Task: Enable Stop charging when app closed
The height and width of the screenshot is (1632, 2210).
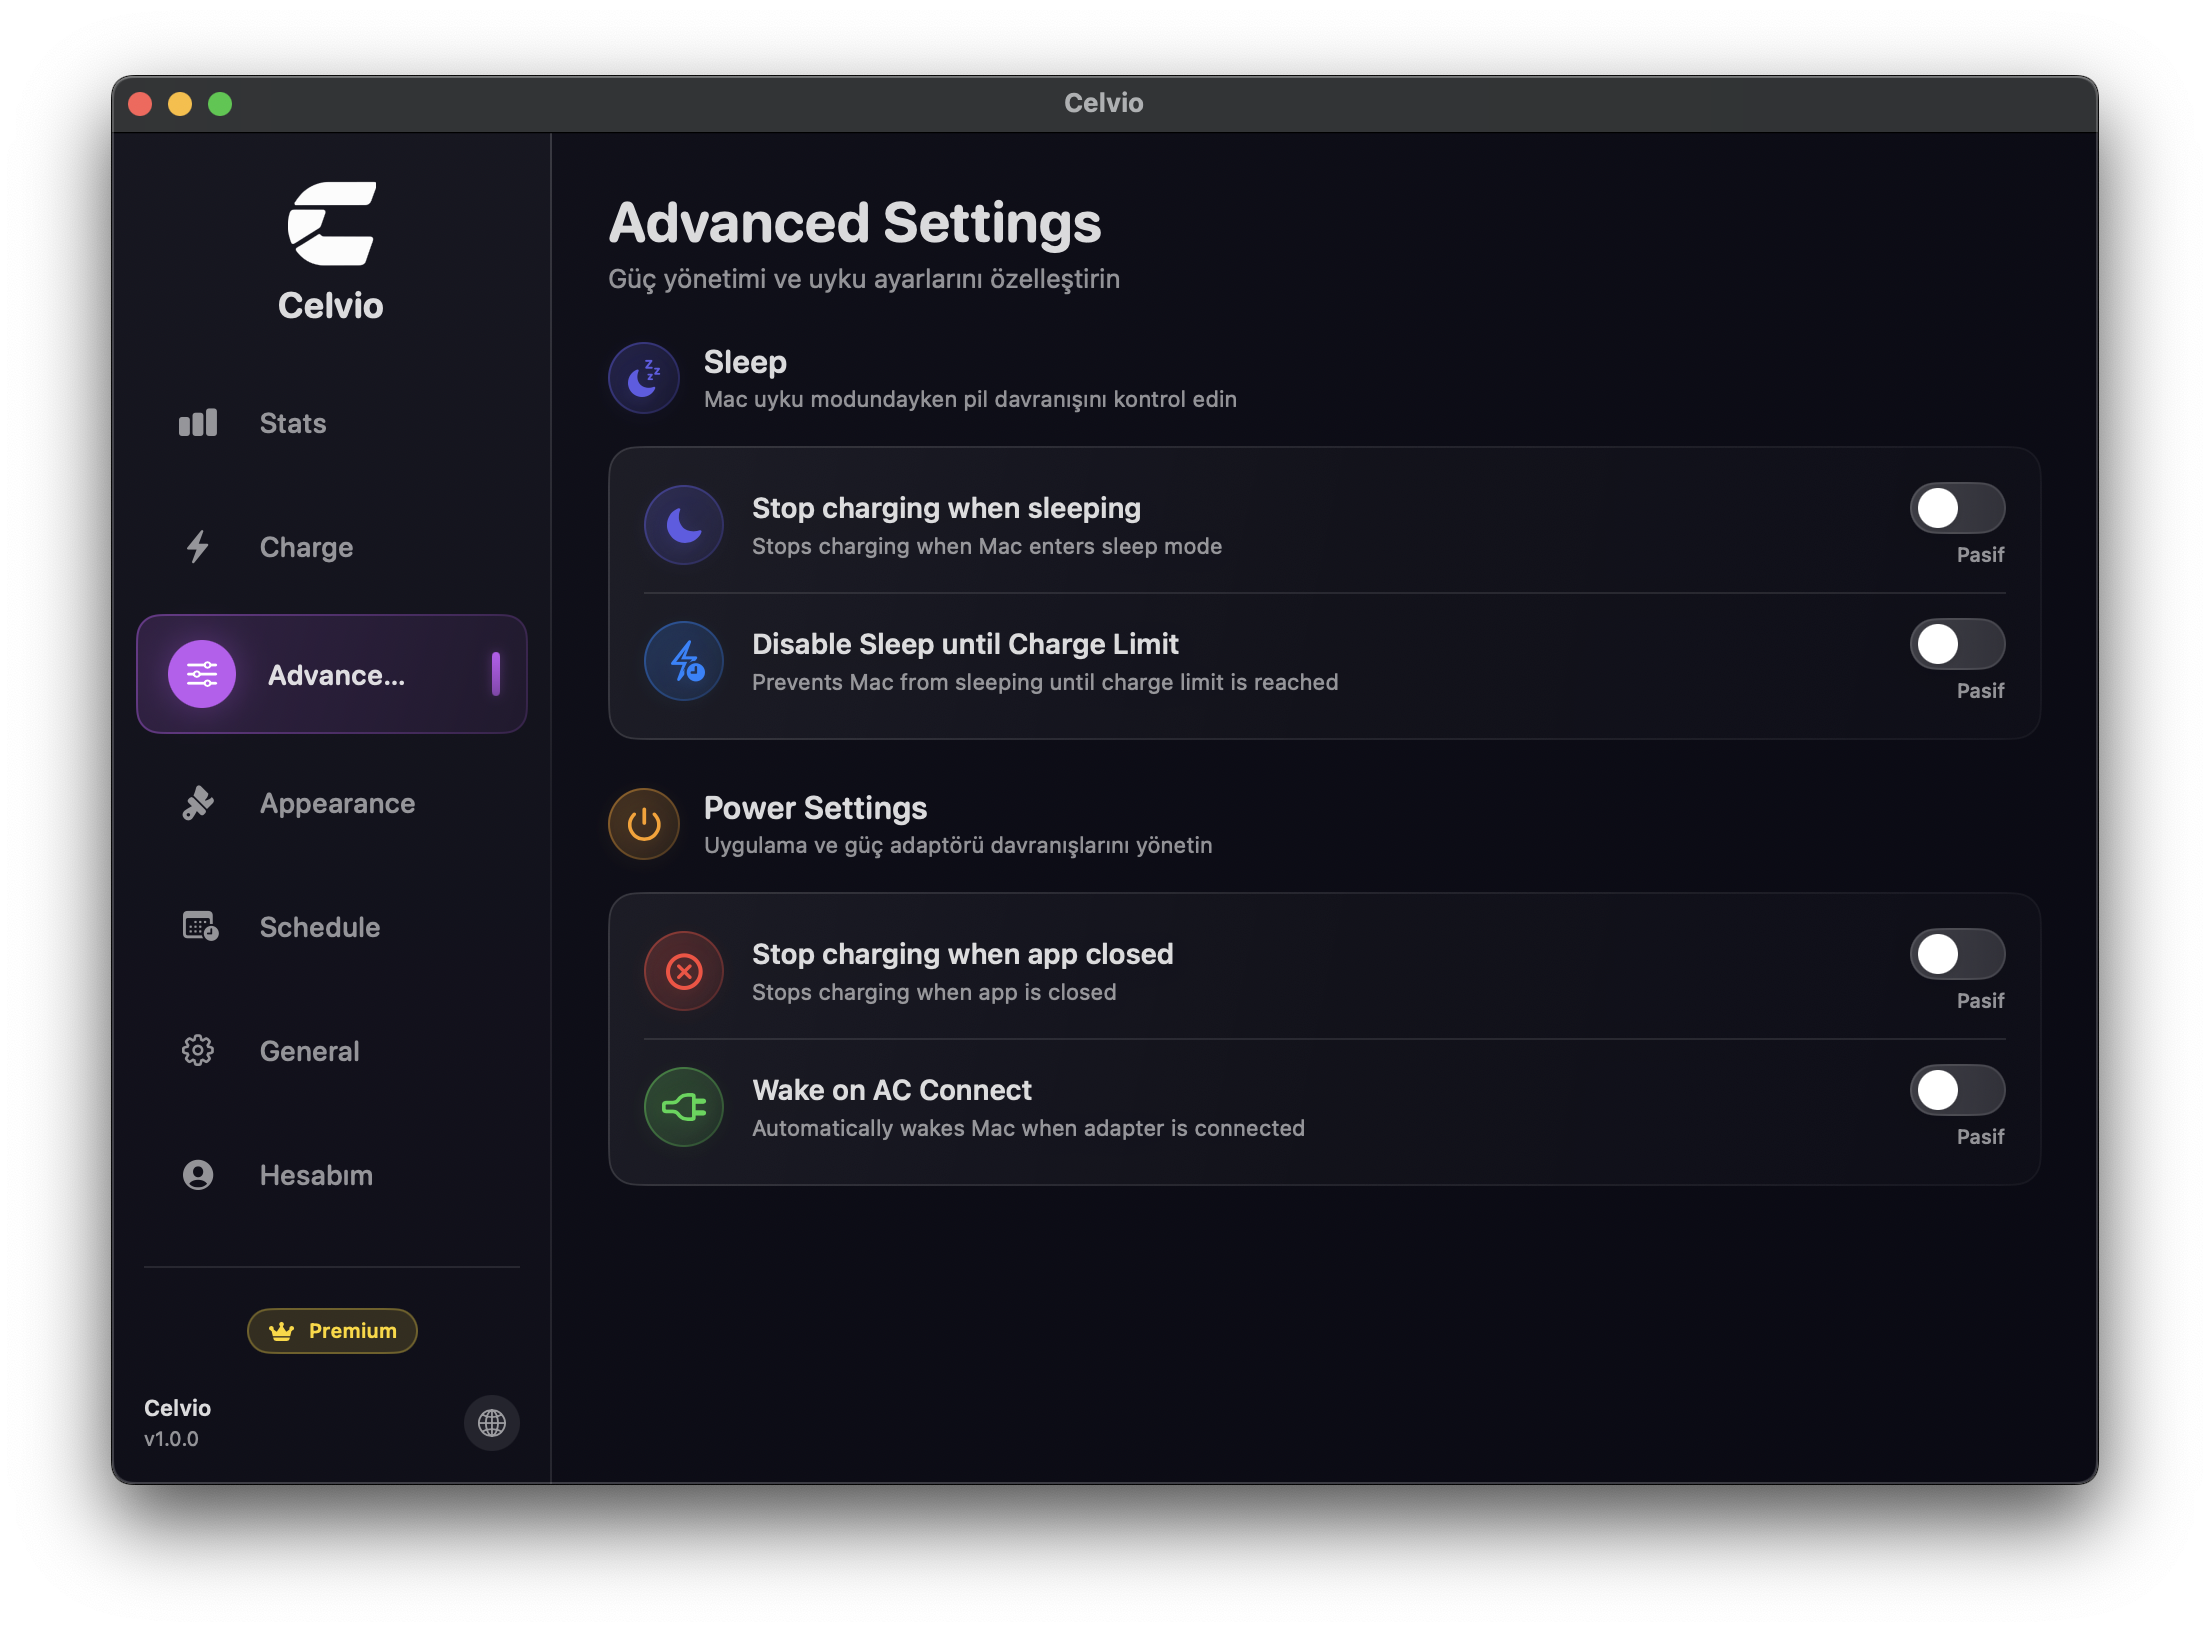Action: (1957, 955)
